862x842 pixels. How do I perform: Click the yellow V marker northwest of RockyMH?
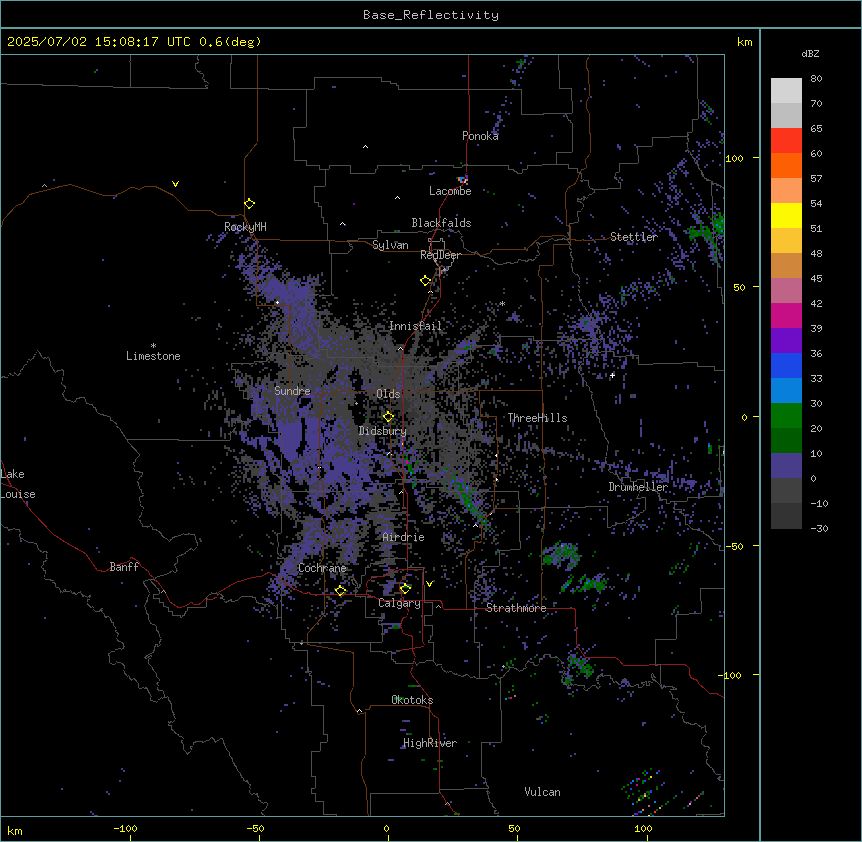point(175,184)
